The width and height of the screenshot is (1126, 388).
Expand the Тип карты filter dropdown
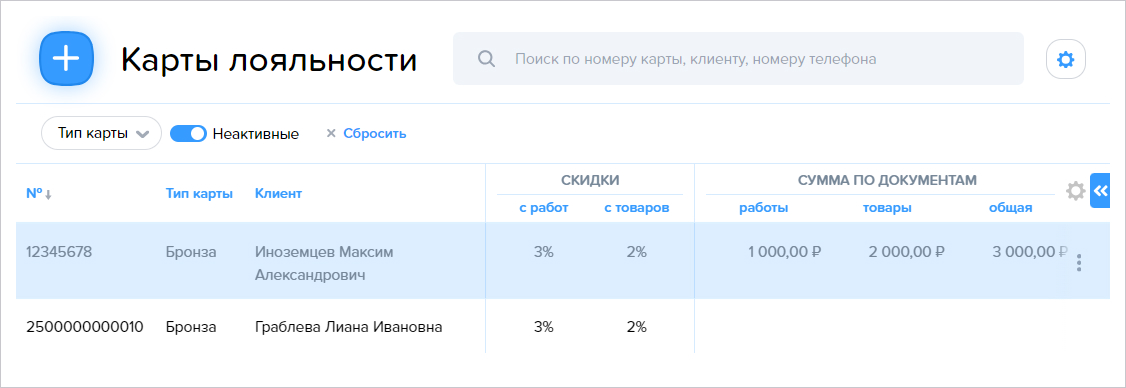(x=101, y=134)
